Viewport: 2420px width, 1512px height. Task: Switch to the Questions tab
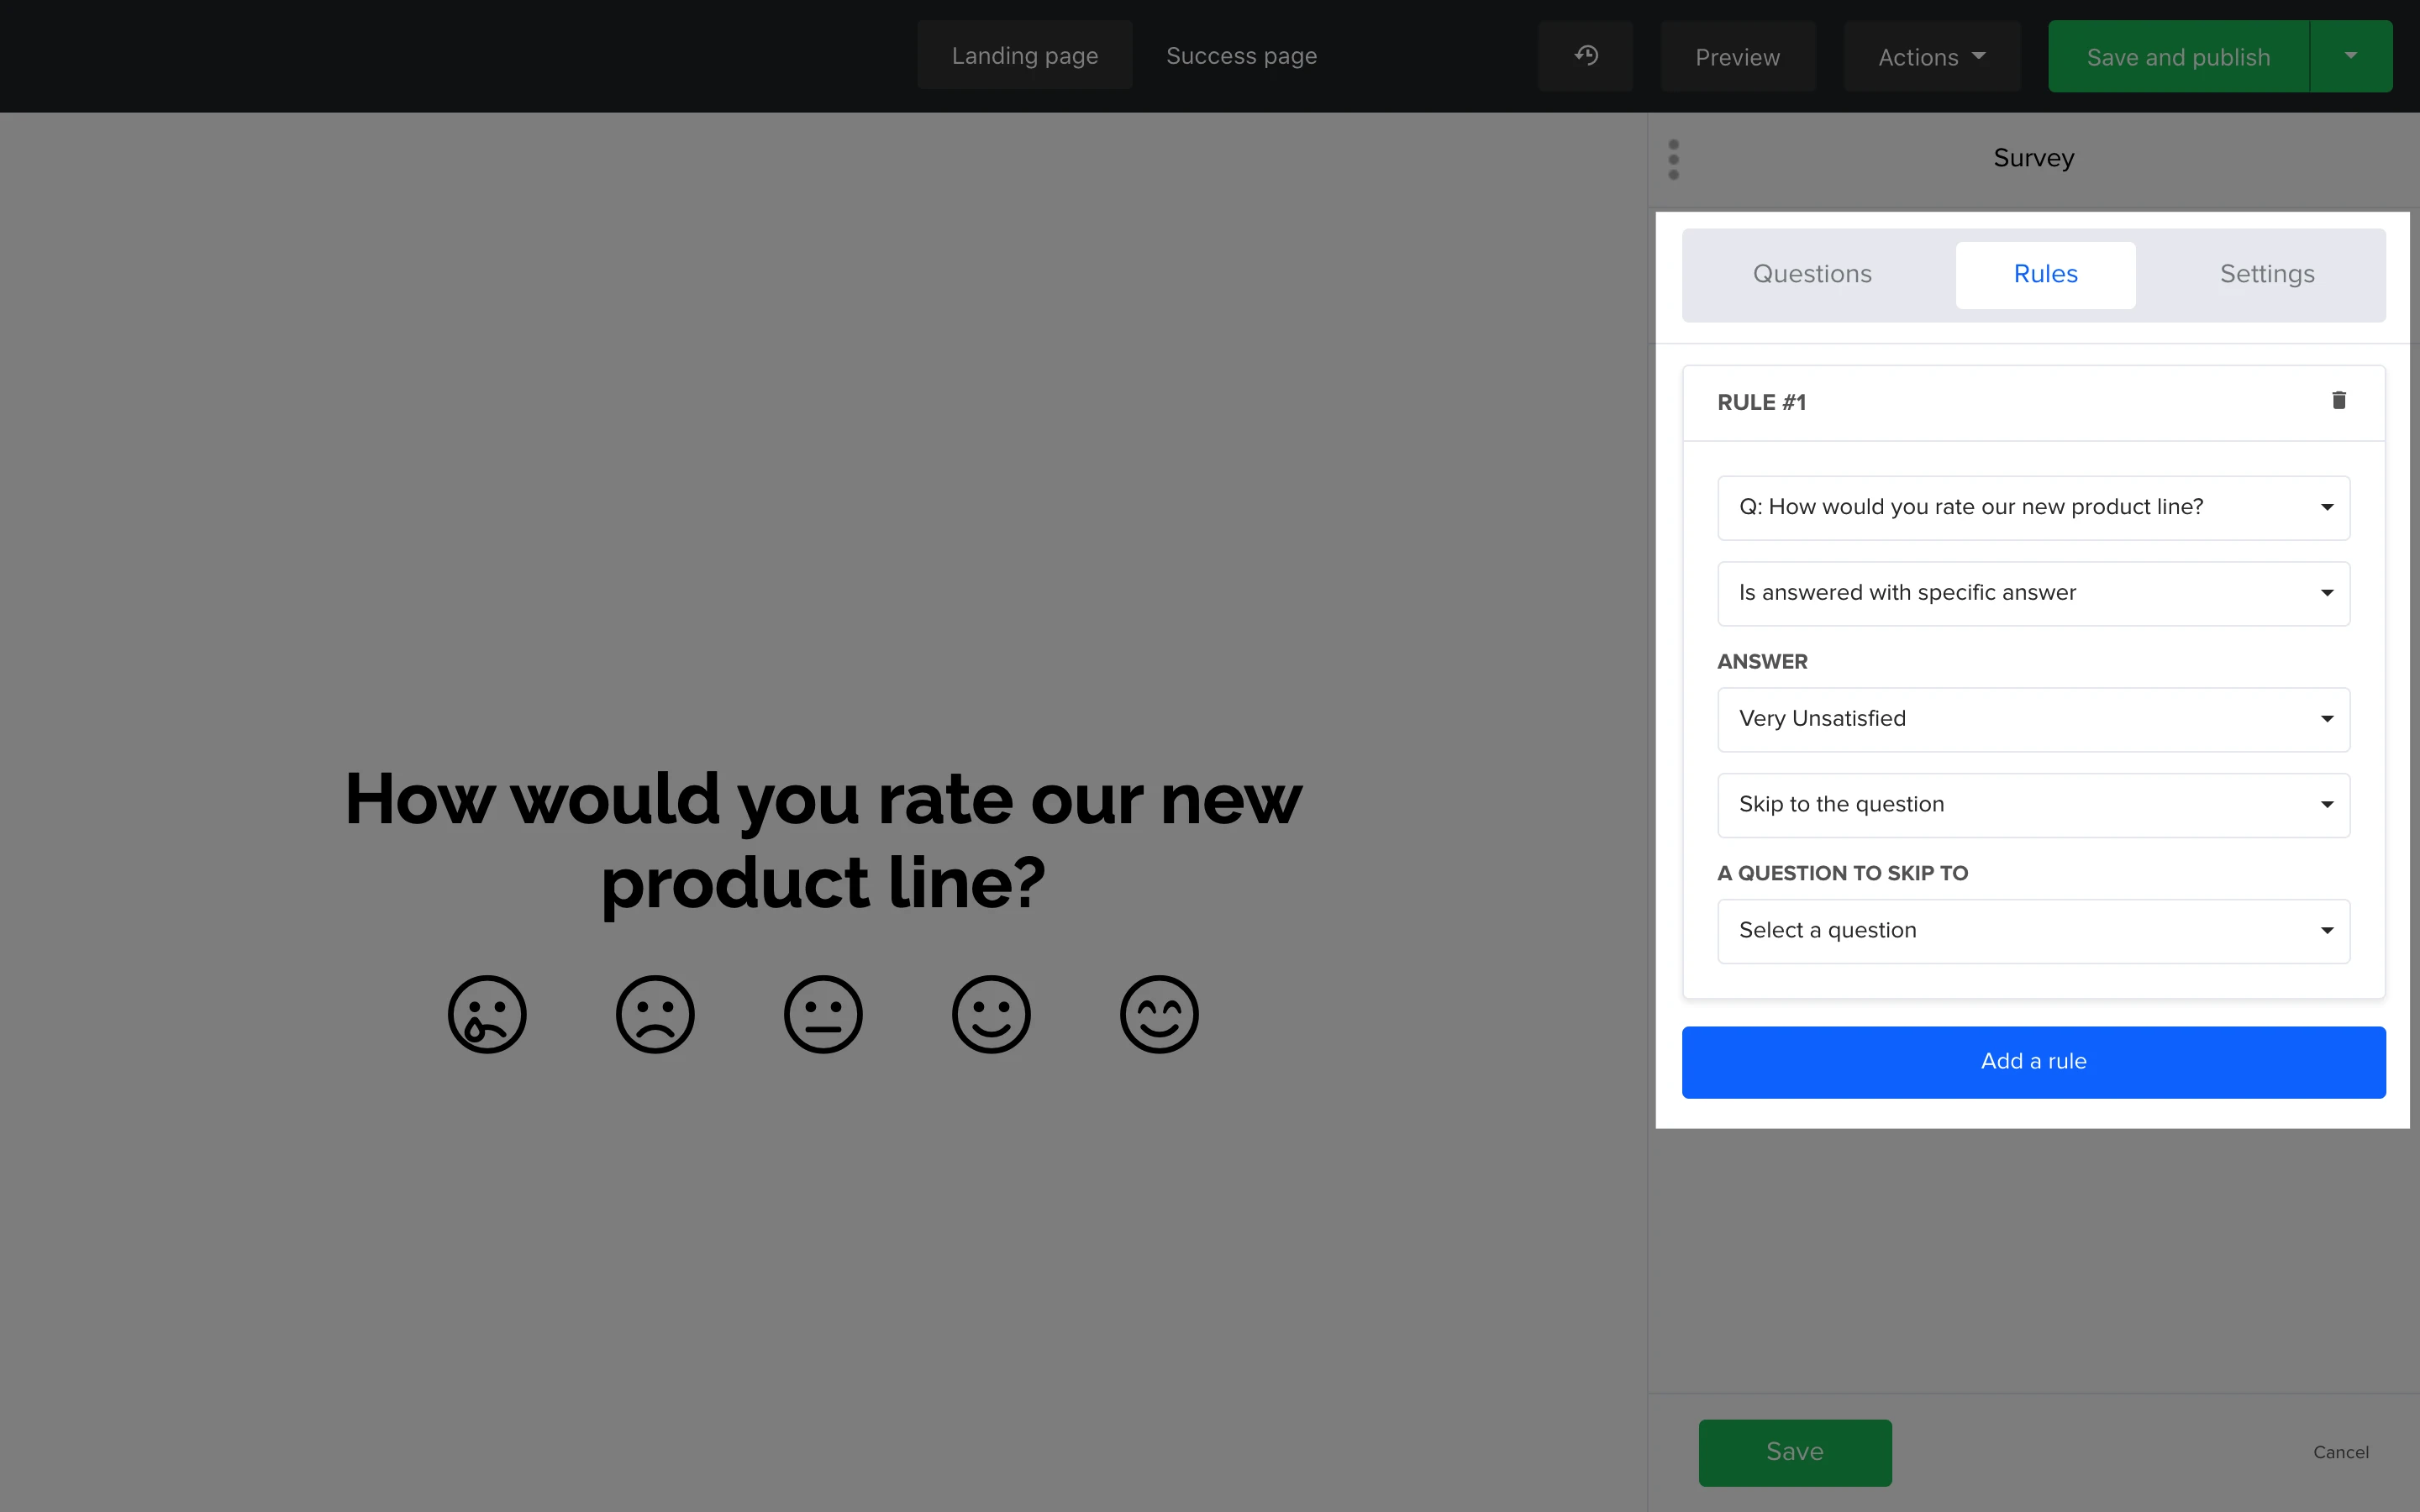1812,274
